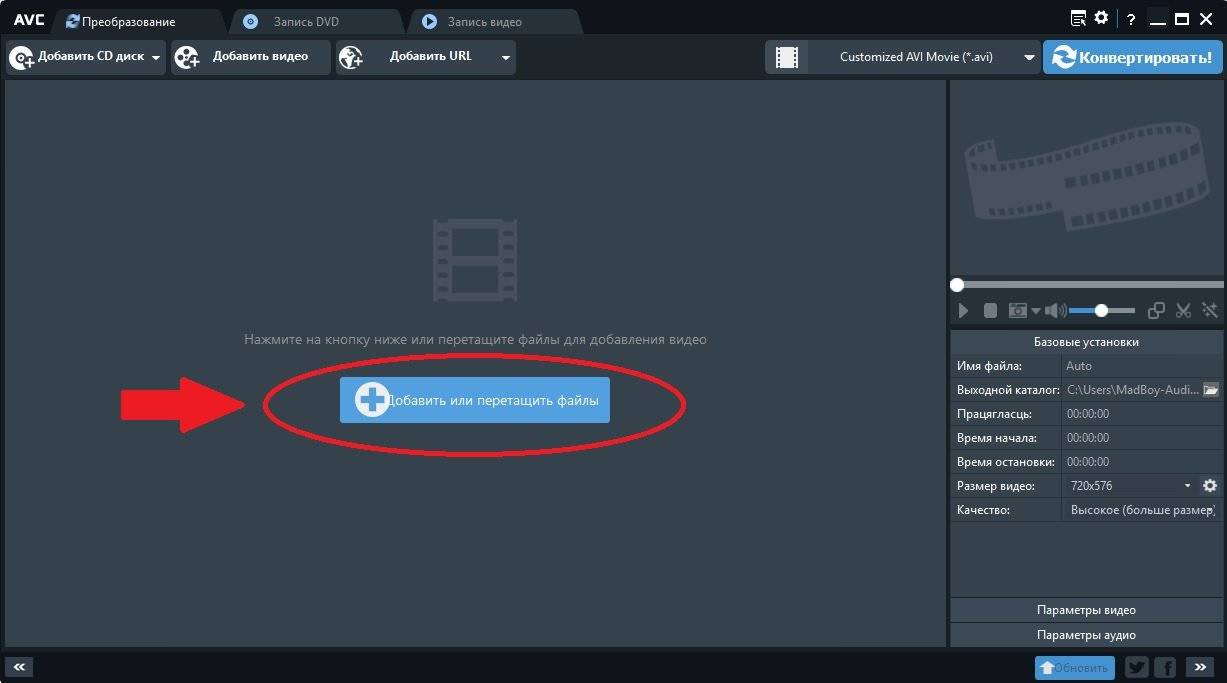Toggle right panel with the double-arrow button
Screen dimensions: 1227x683
(1199, 667)
